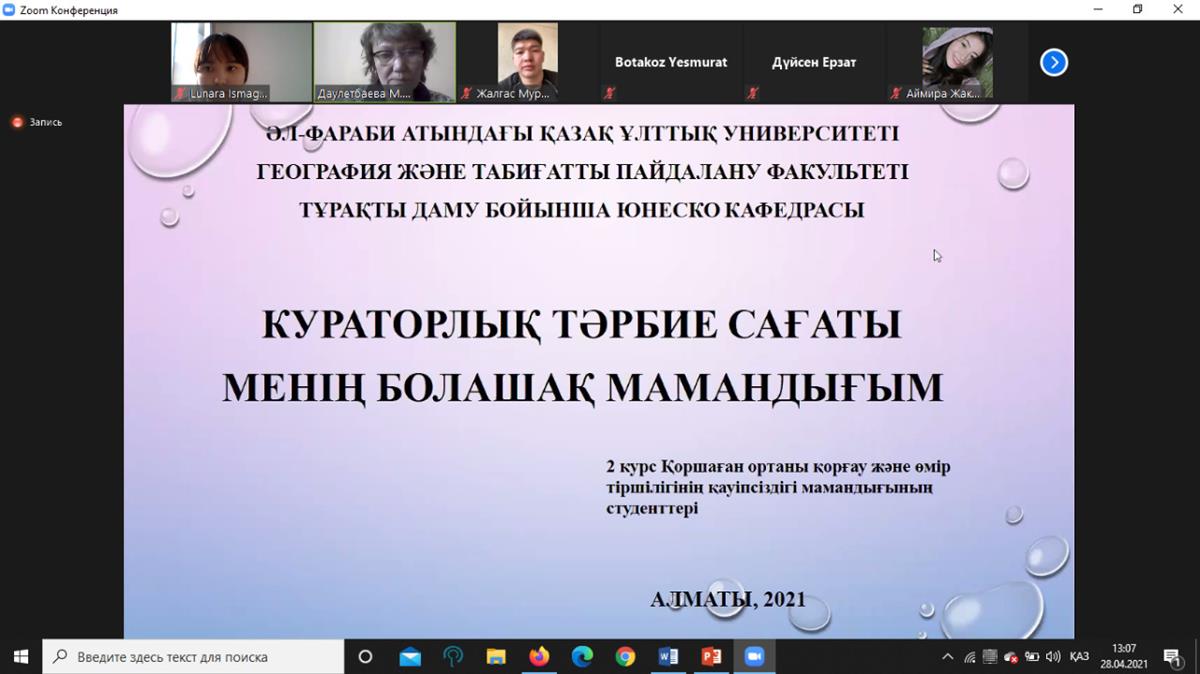Launch Firefox from the taskbar
The image size is (1200, 674).
point(539,657)
